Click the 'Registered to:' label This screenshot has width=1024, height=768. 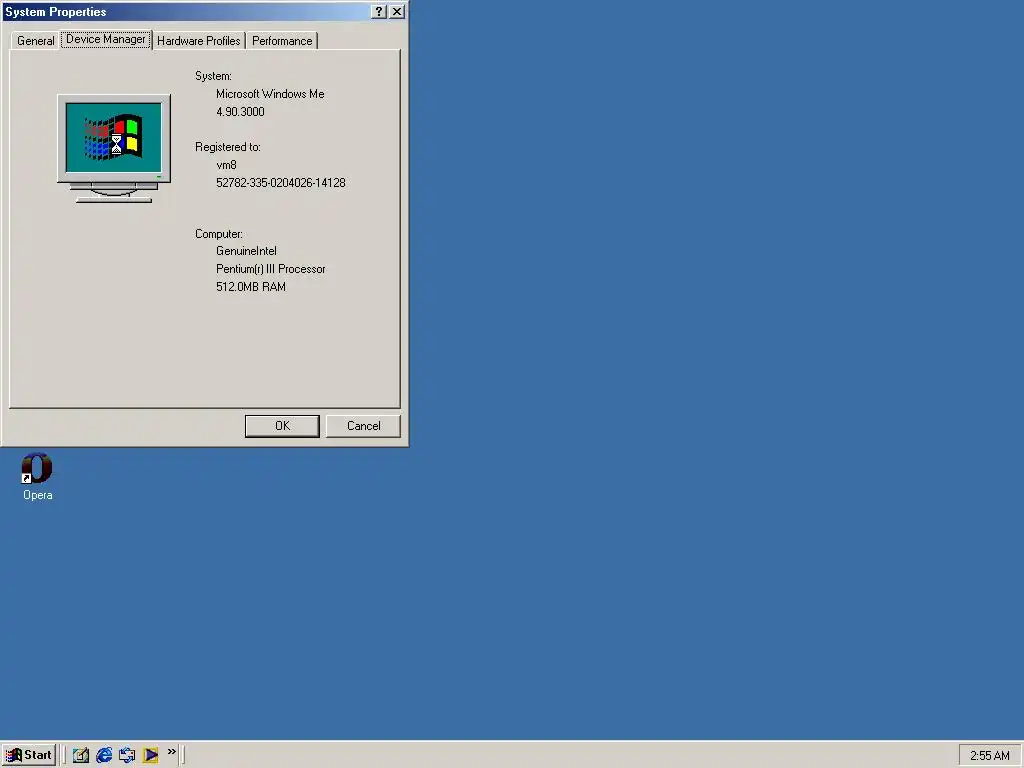tap(228, 147)
